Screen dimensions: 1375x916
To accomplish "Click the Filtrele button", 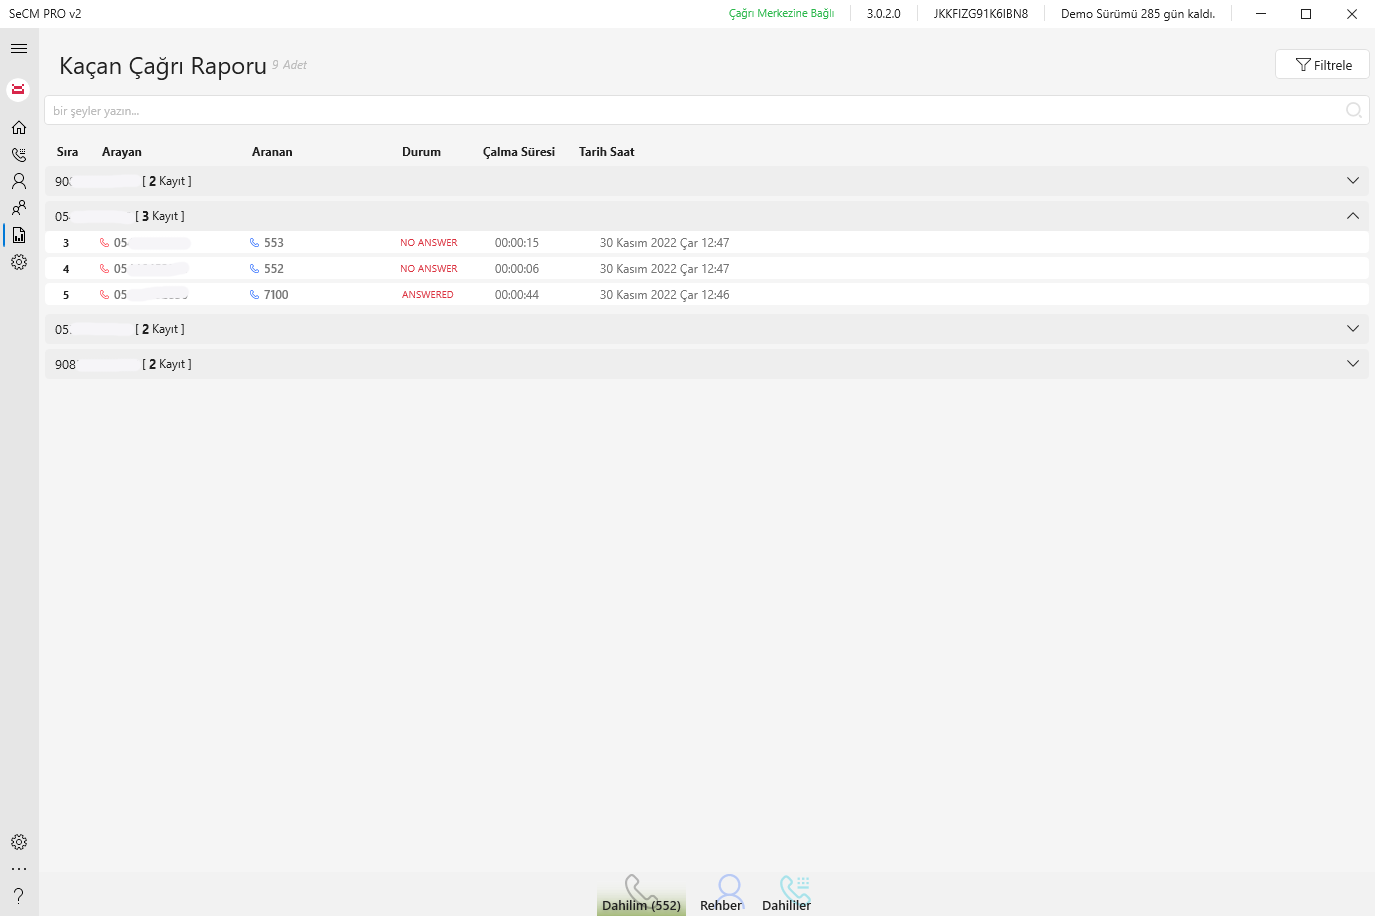I will (1322, 65).
